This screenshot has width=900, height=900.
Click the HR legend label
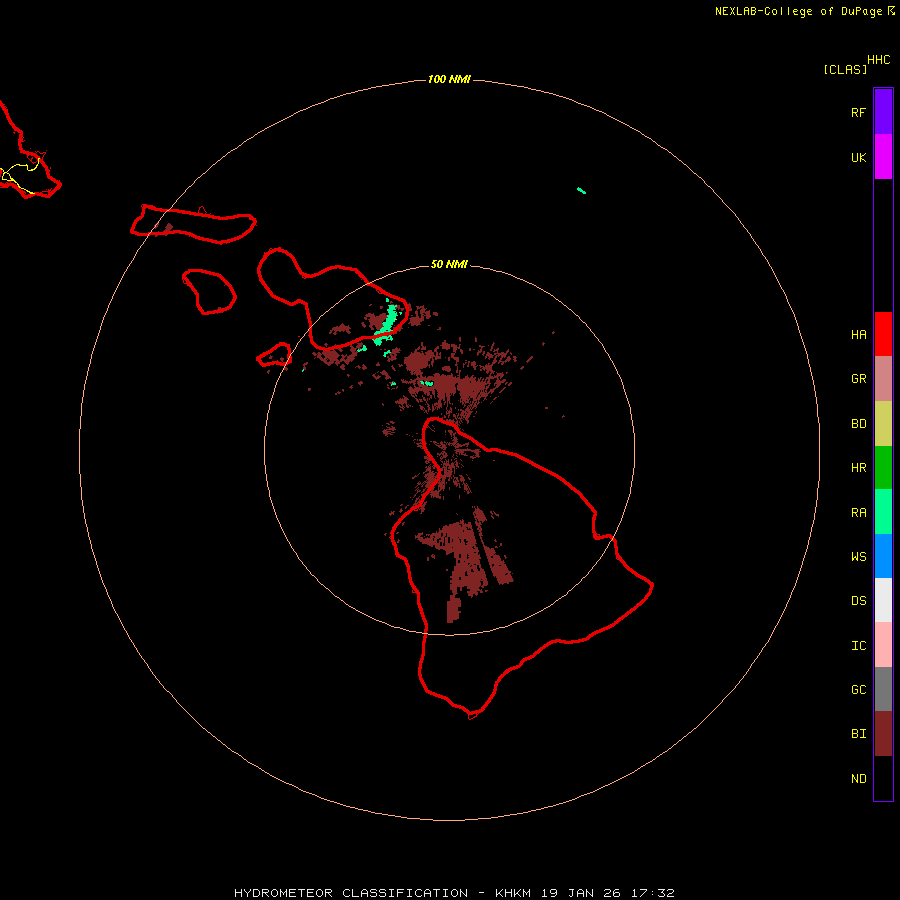pyautogui.click(x=858, y=468)
